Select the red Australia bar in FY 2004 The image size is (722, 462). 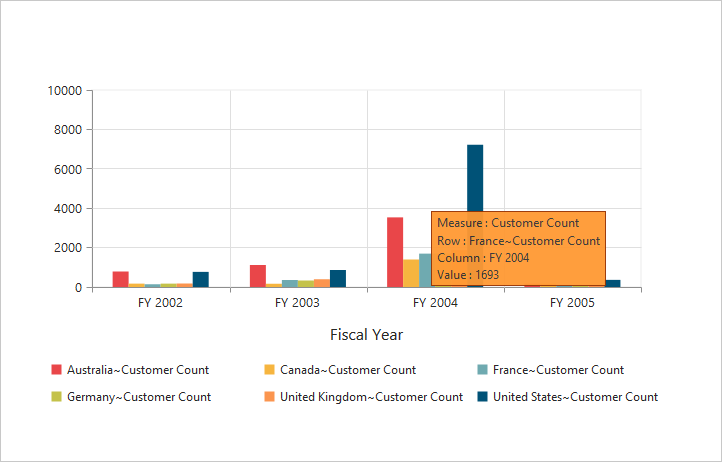(x=395, y=251)
